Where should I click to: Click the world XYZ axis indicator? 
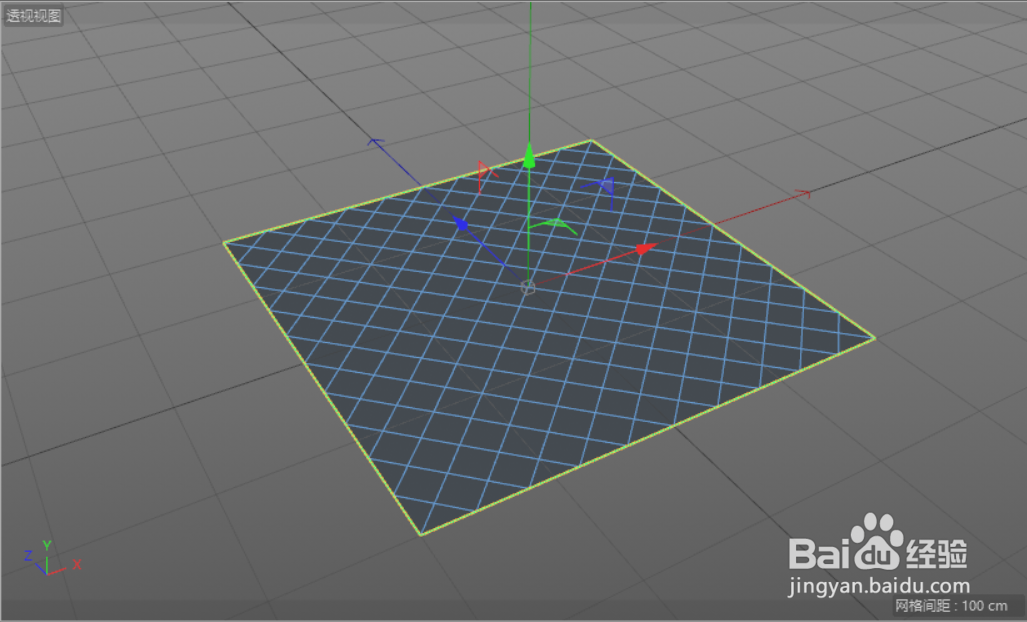52,559
